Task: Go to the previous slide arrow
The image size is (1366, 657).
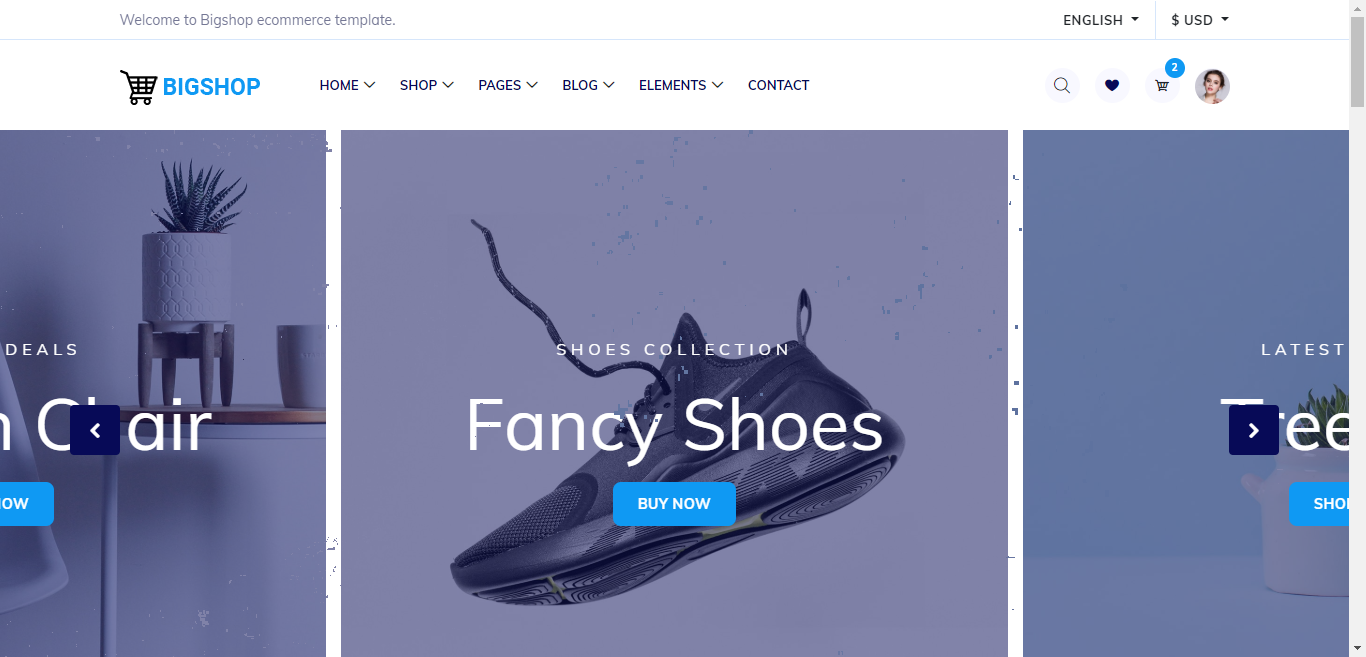Action: pos(95,430)
